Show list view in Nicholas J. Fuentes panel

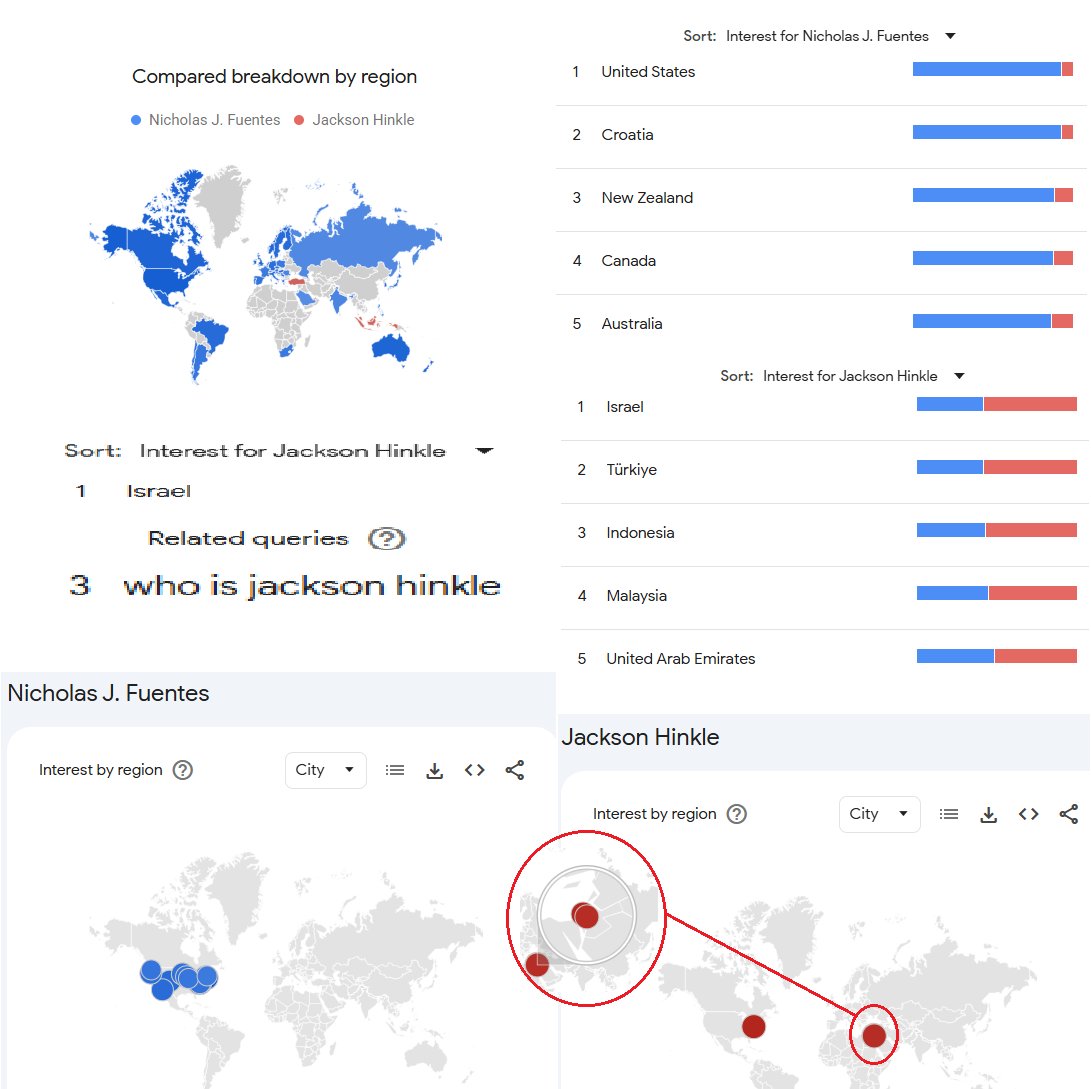395,770
